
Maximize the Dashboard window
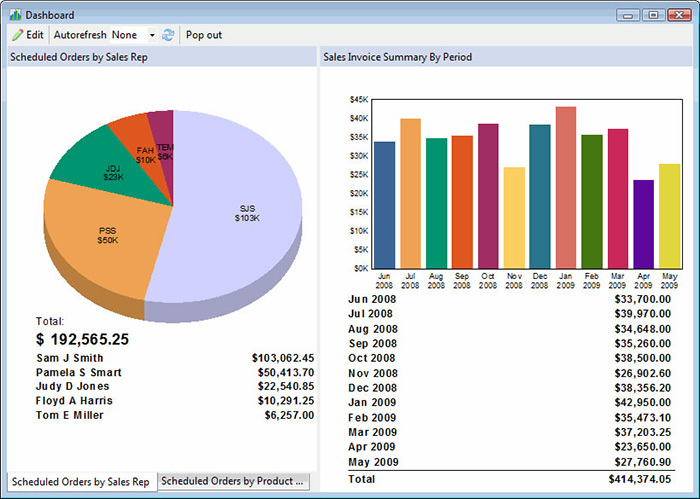[653, 15]
